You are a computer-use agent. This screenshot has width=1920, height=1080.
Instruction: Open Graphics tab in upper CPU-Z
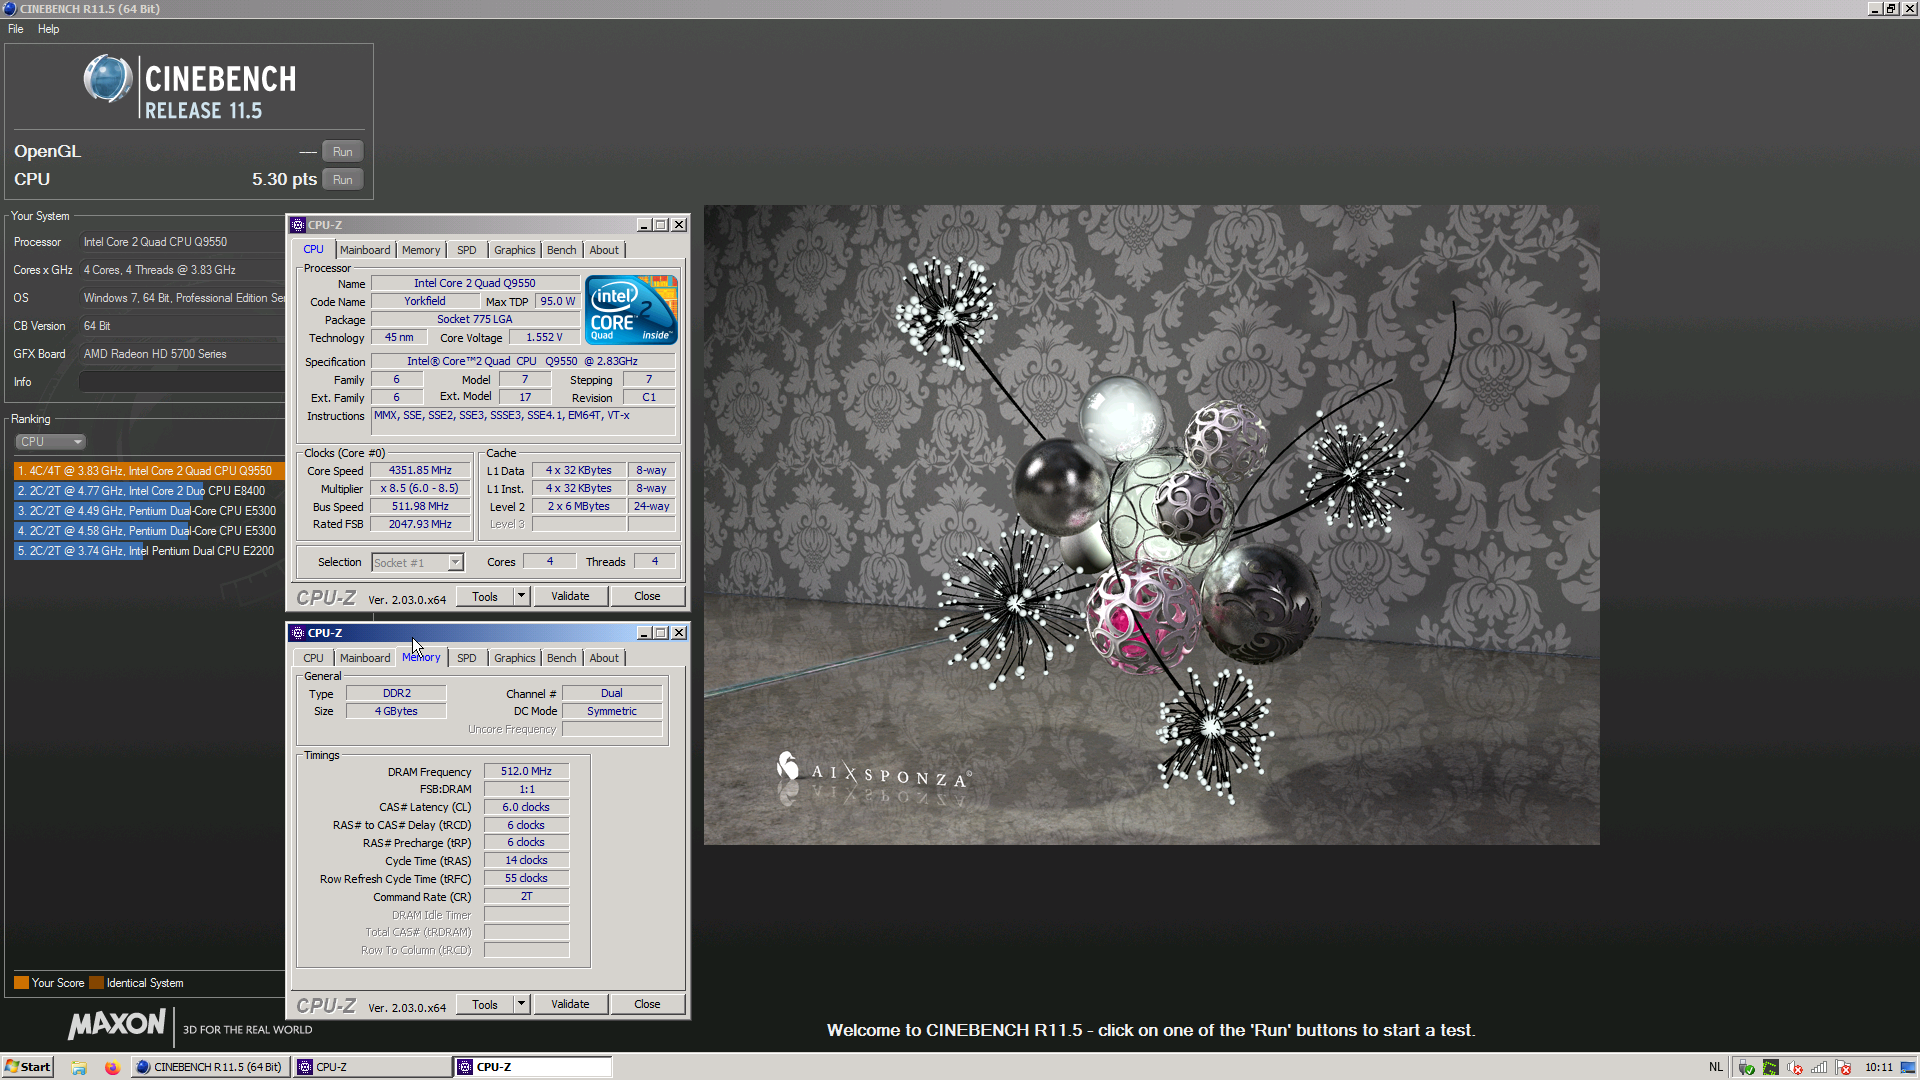pos(515,250)
